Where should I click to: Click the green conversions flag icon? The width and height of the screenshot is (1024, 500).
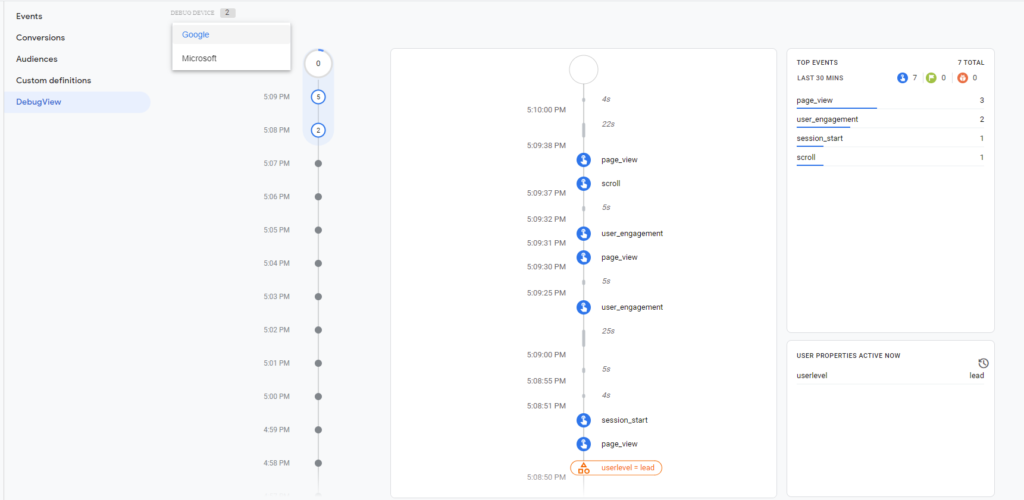[931, 78]
